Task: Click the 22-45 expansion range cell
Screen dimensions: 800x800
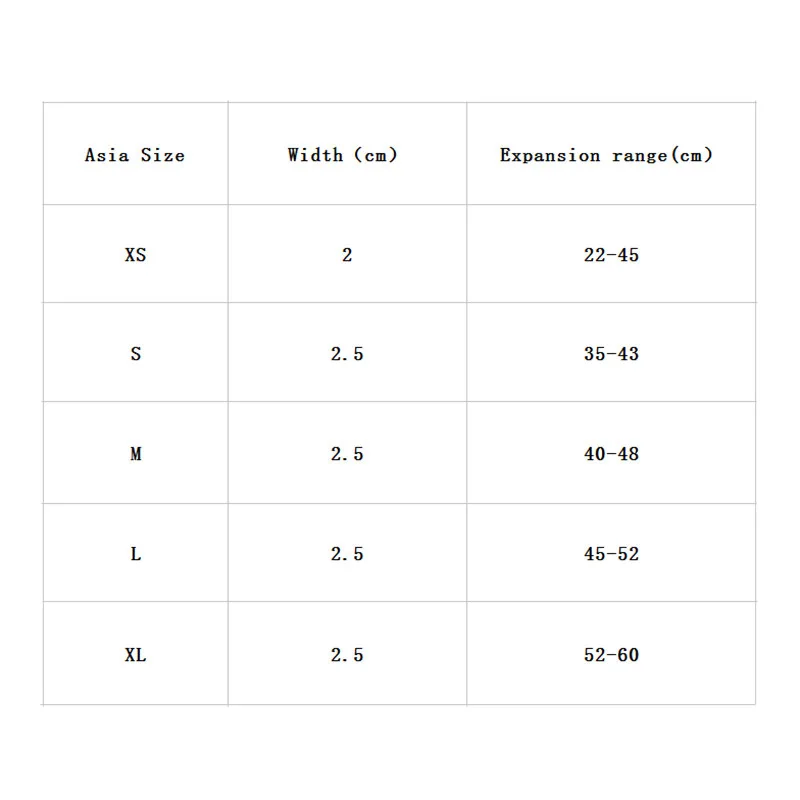Action: [611, 254]
